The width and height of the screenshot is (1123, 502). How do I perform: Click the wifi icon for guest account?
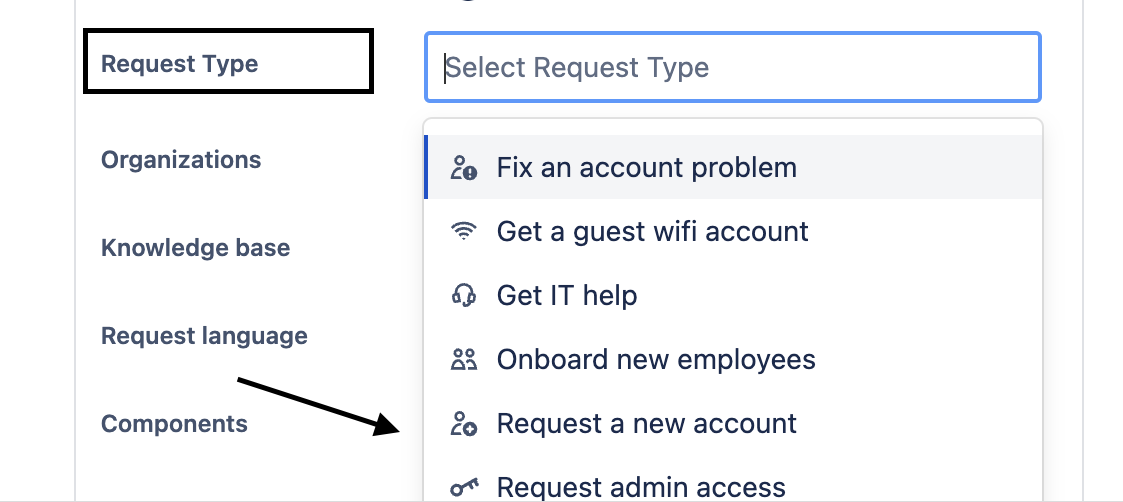pyautogui.click(x=463, y=231)
